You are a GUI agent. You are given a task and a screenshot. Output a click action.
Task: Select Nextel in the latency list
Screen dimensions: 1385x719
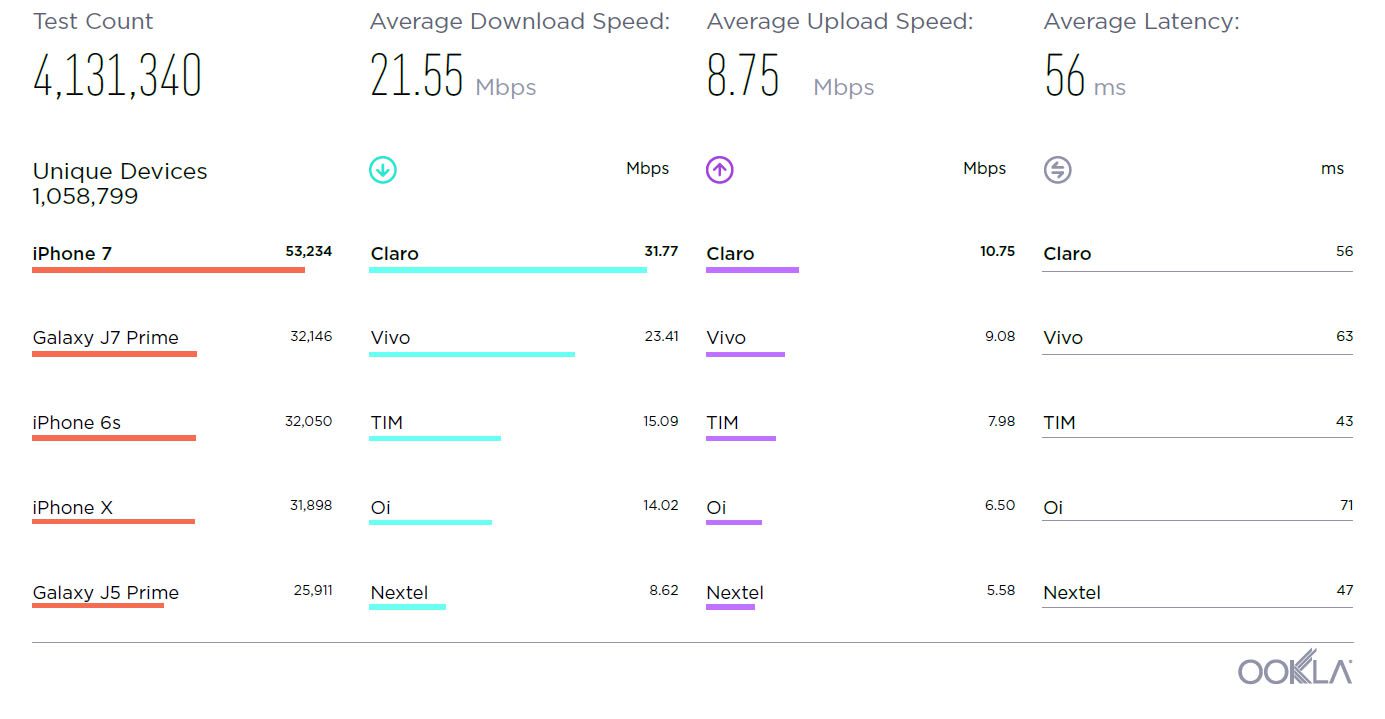pos(1072,593)
